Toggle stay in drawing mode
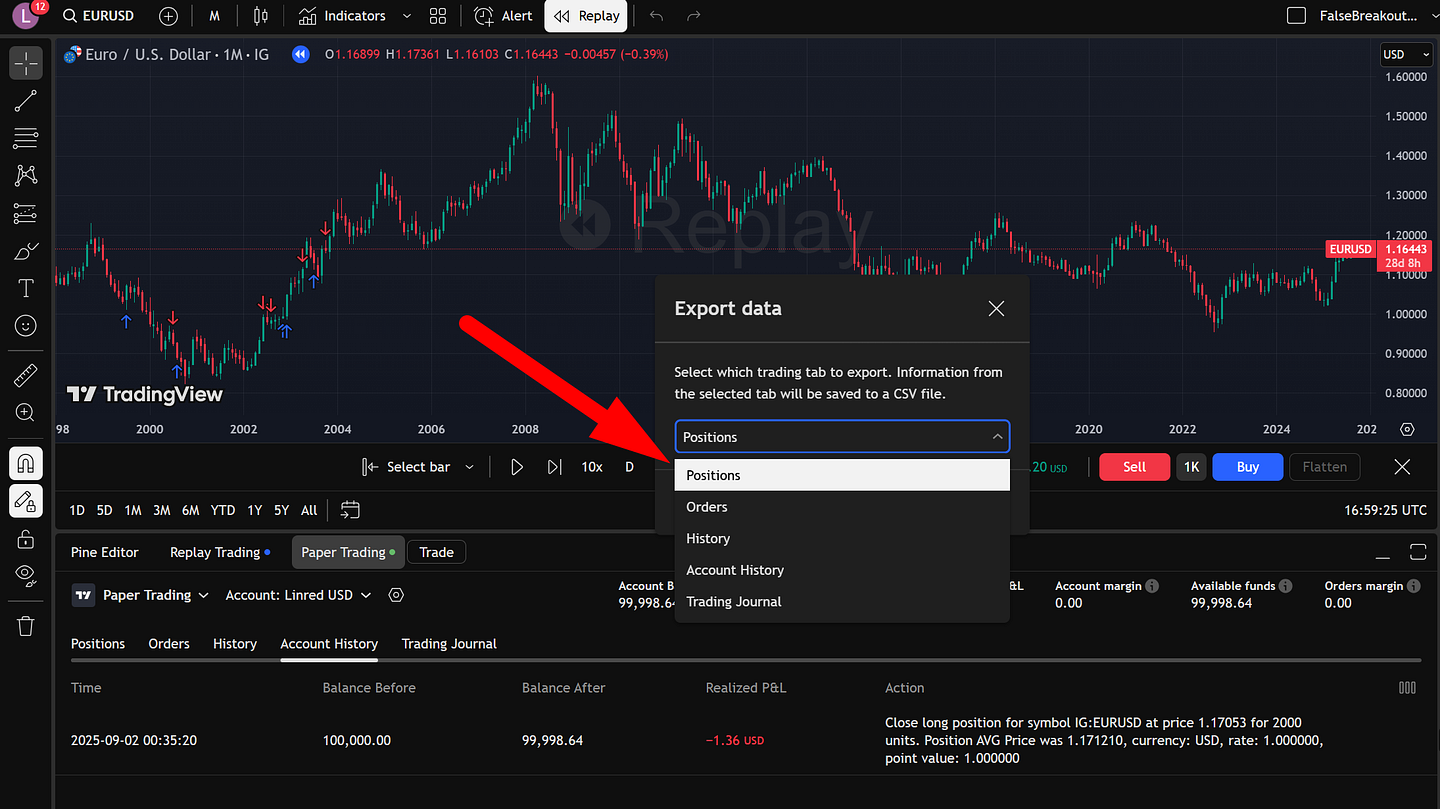1440x809 pixels. coord(26,501)
